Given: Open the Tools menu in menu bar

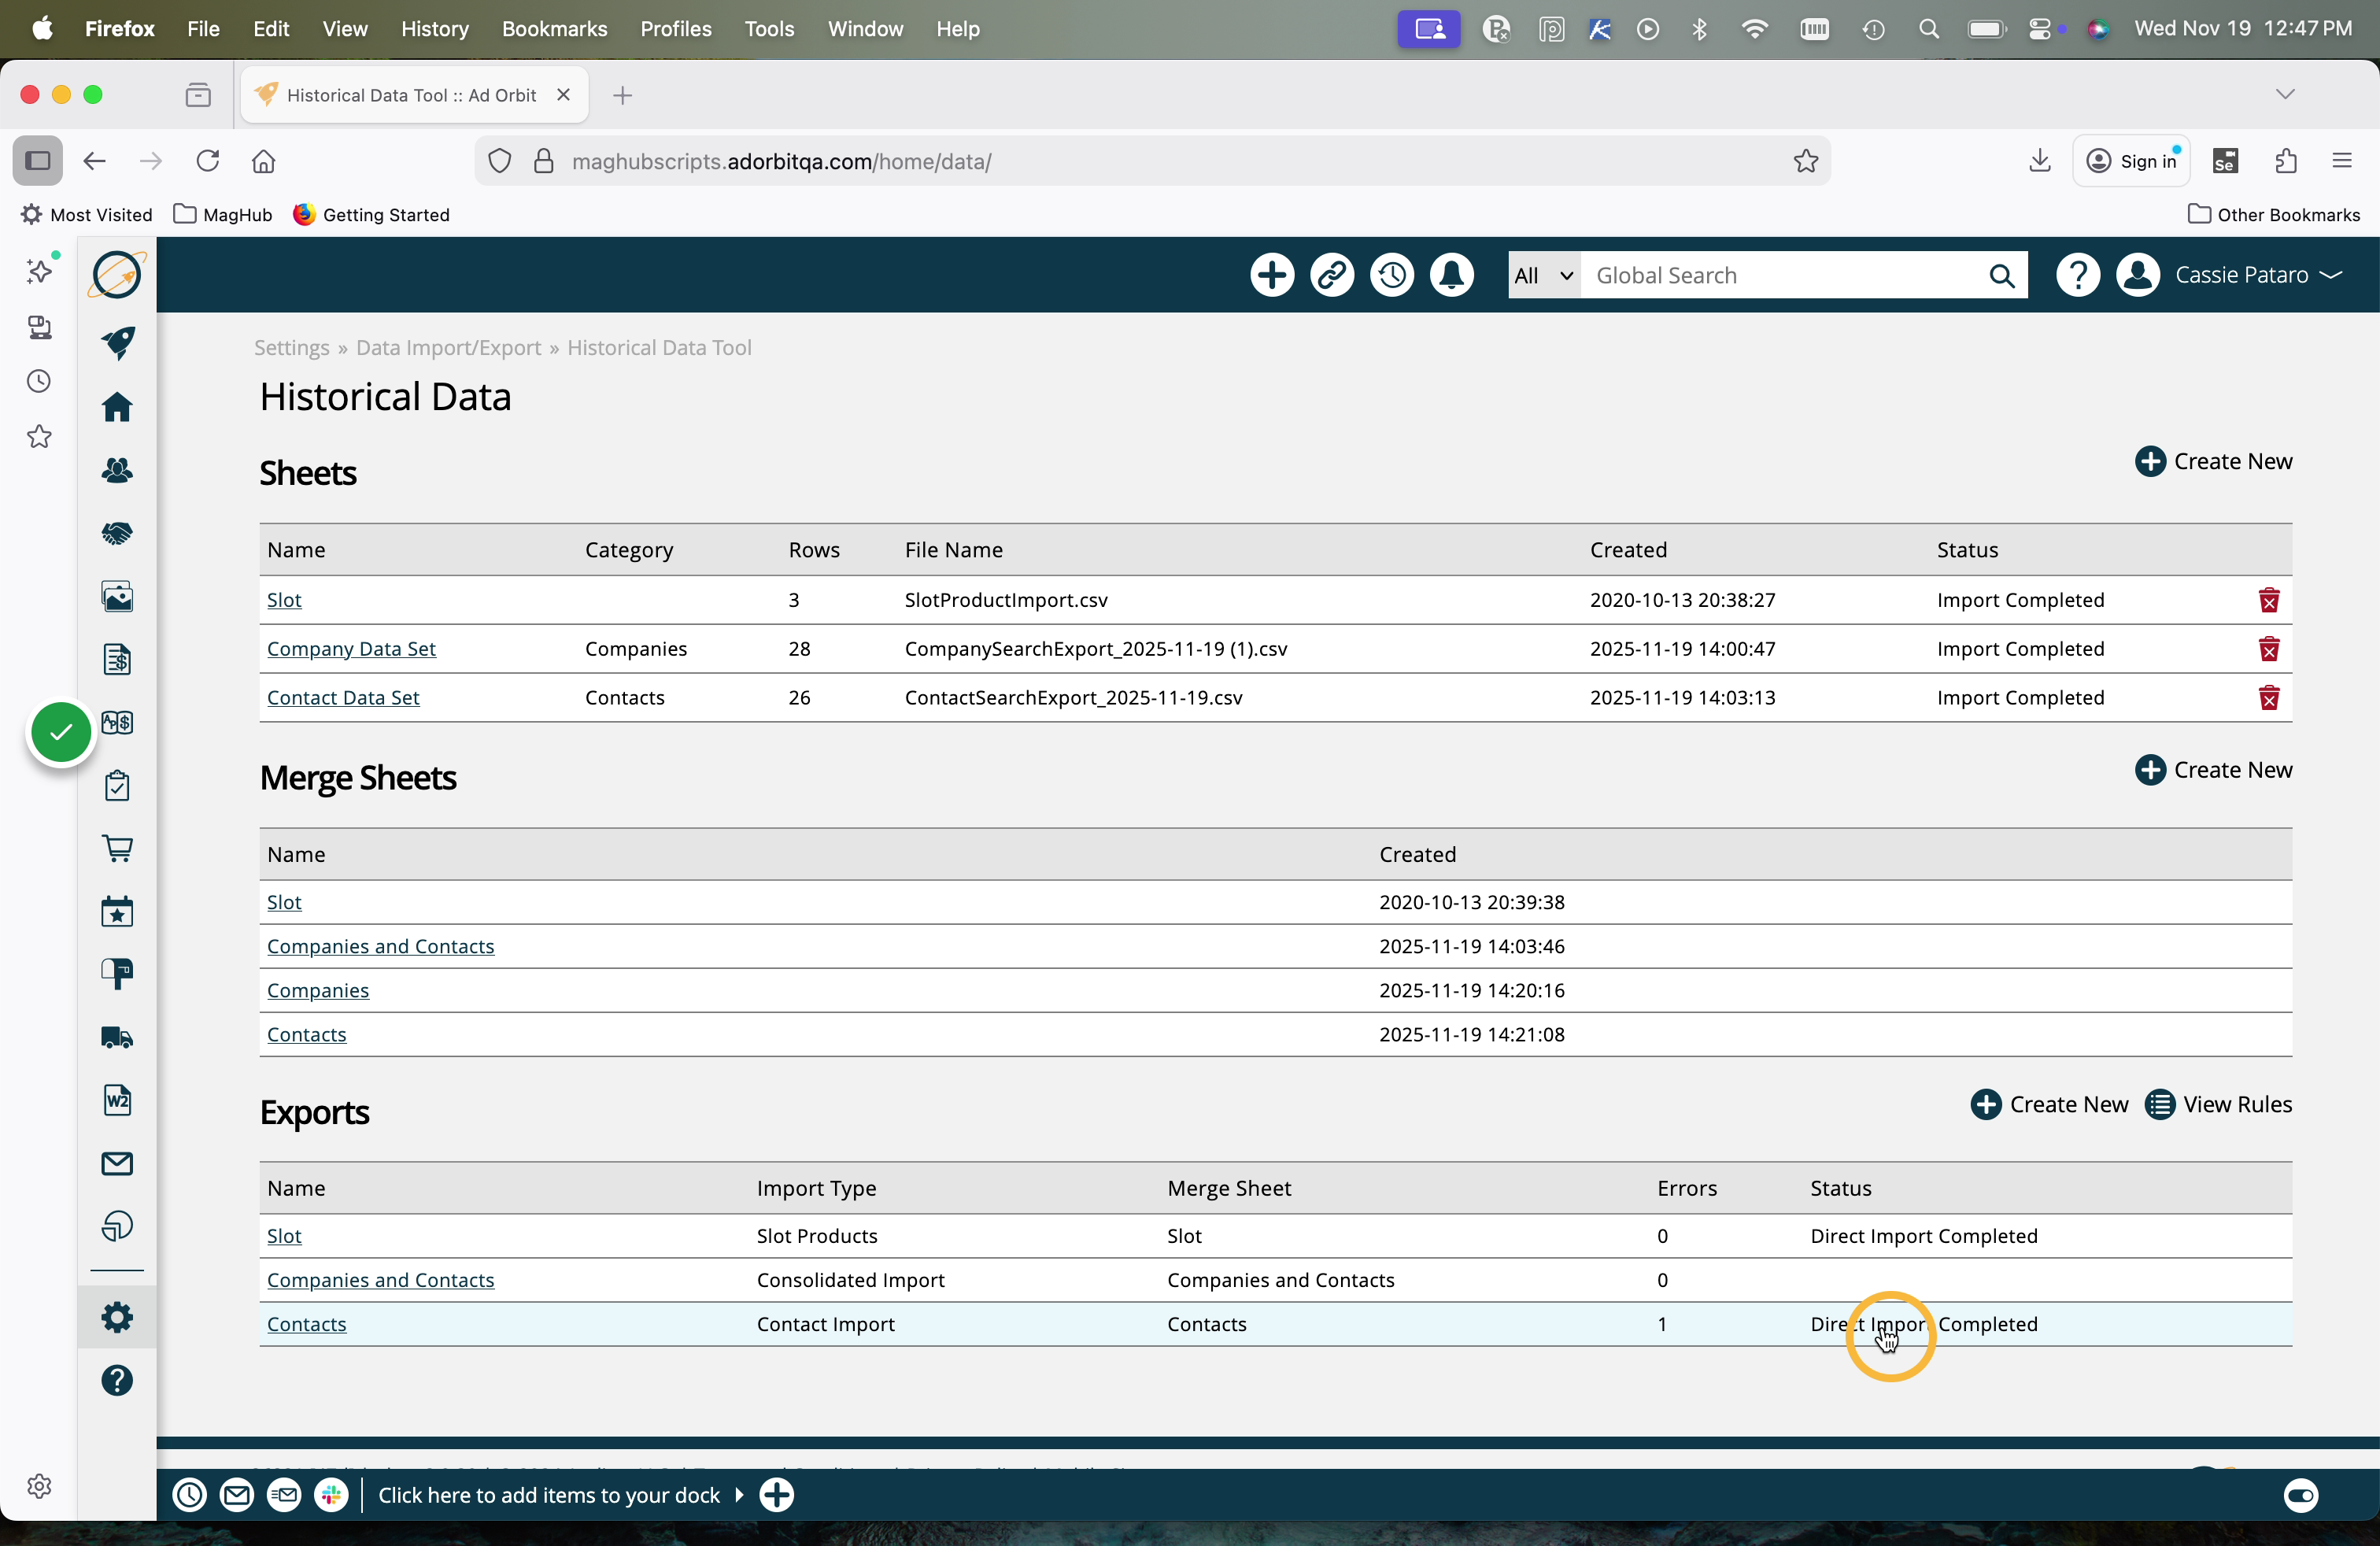Looking at the screenshot, I should click(x=768, y=29).
